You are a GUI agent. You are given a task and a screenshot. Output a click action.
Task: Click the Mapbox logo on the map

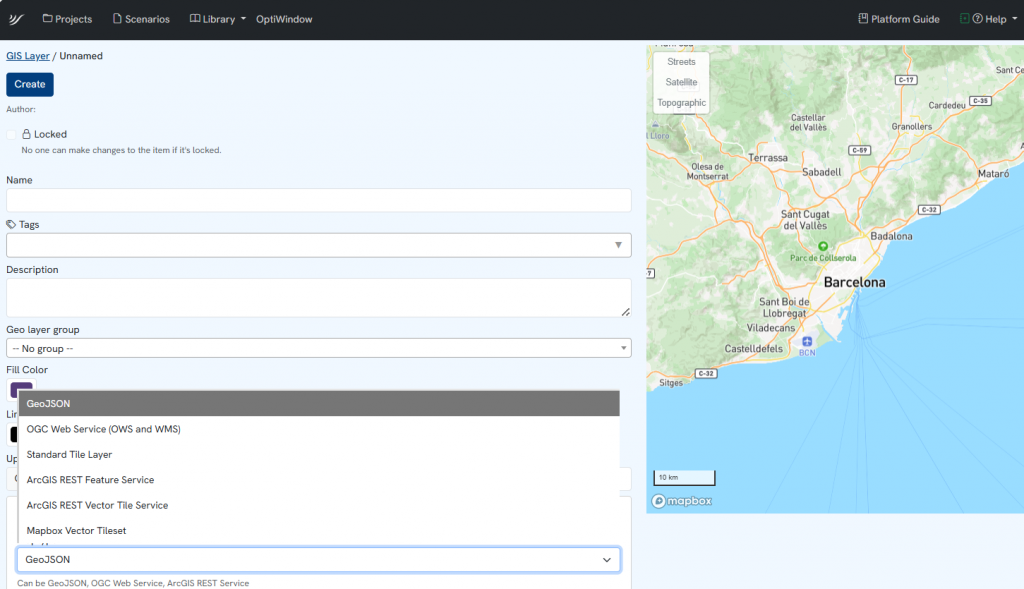pos(682,500)
